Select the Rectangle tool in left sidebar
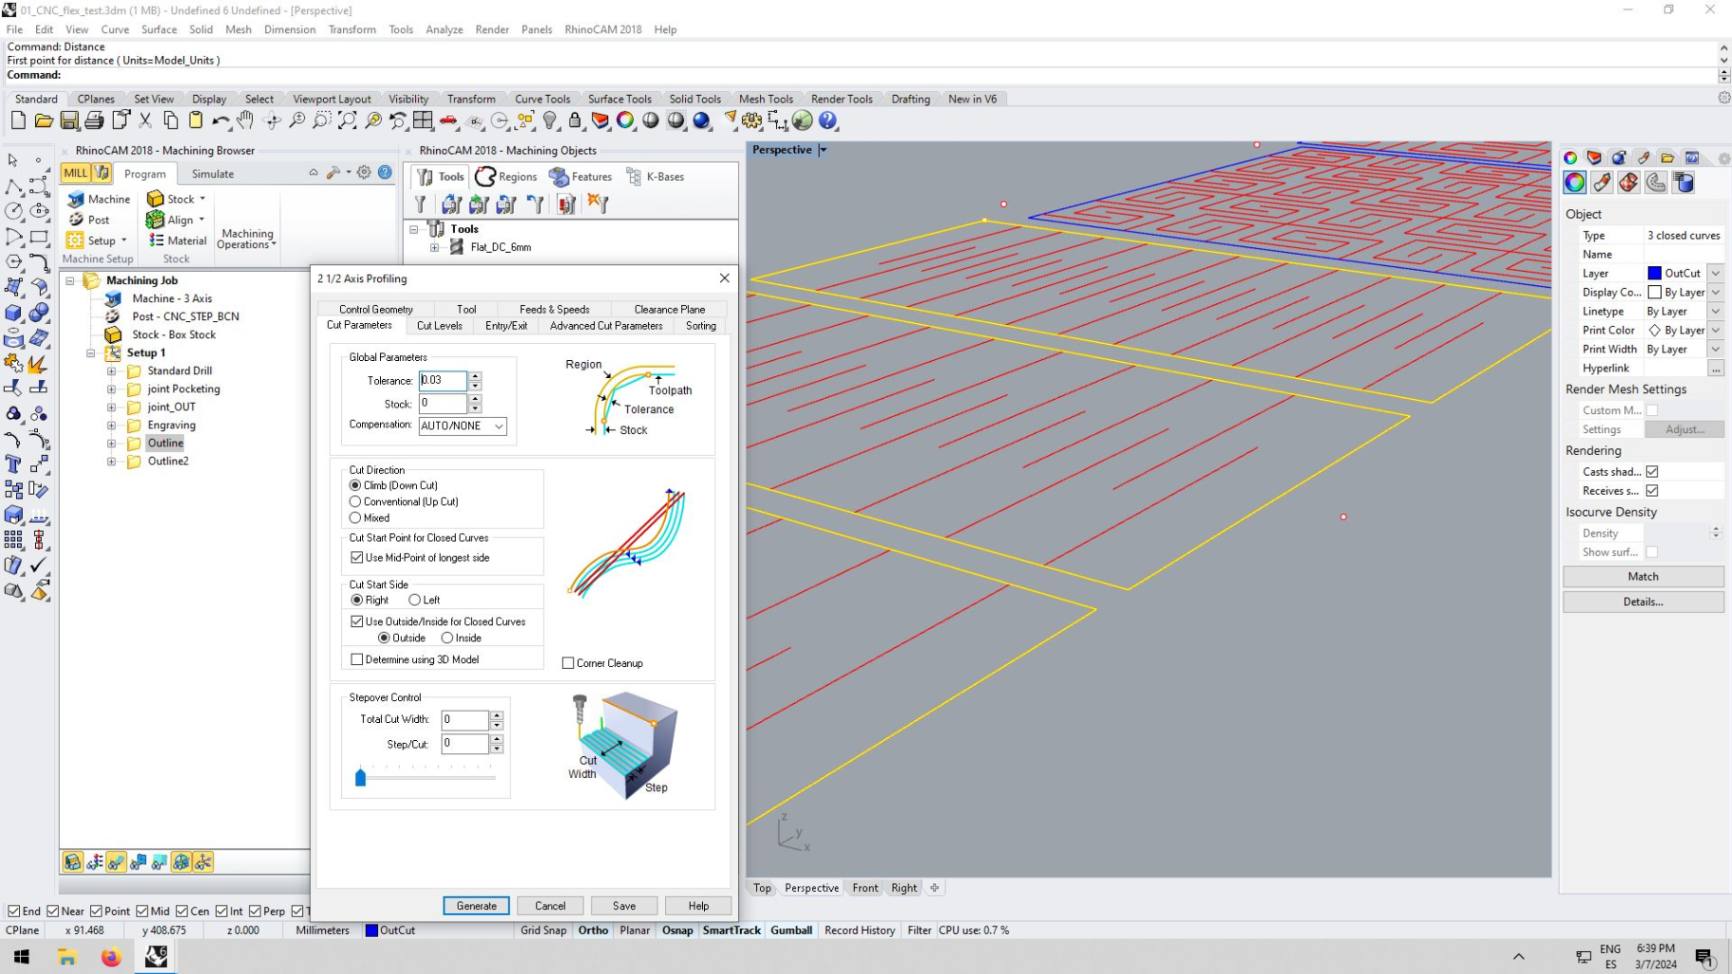The image size is (1732, 974). click(39, 237)
